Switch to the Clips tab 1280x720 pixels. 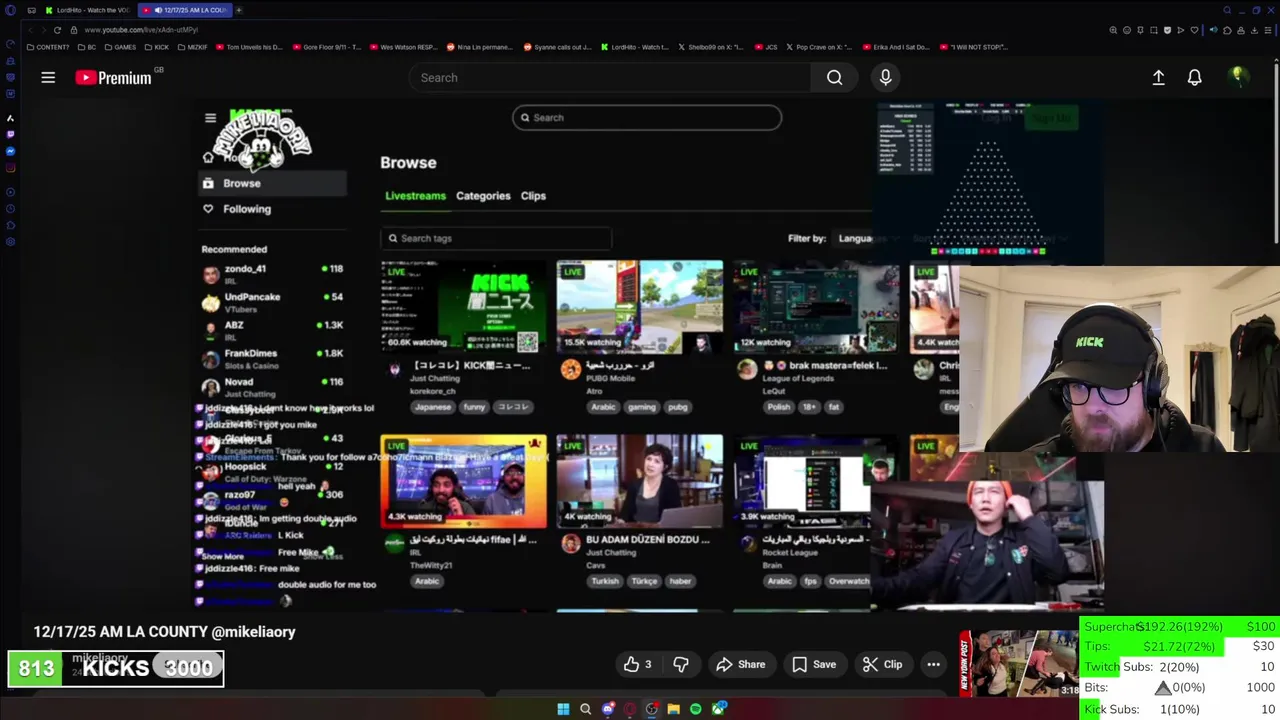pyautogui.click(x=533, y=196)
